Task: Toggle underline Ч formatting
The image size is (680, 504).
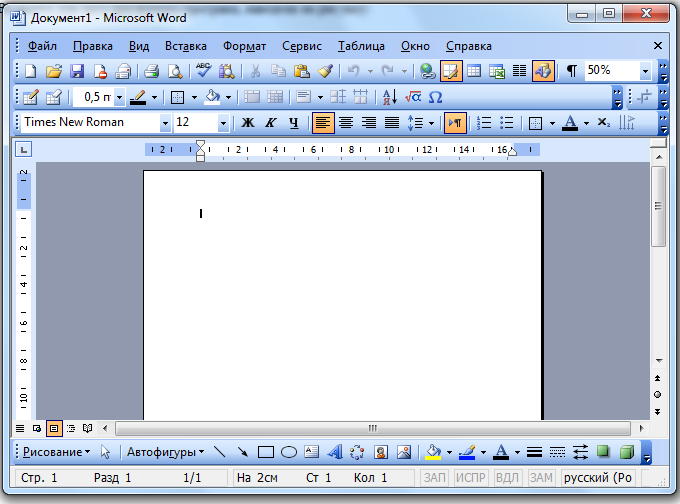Action: (294, 123)
